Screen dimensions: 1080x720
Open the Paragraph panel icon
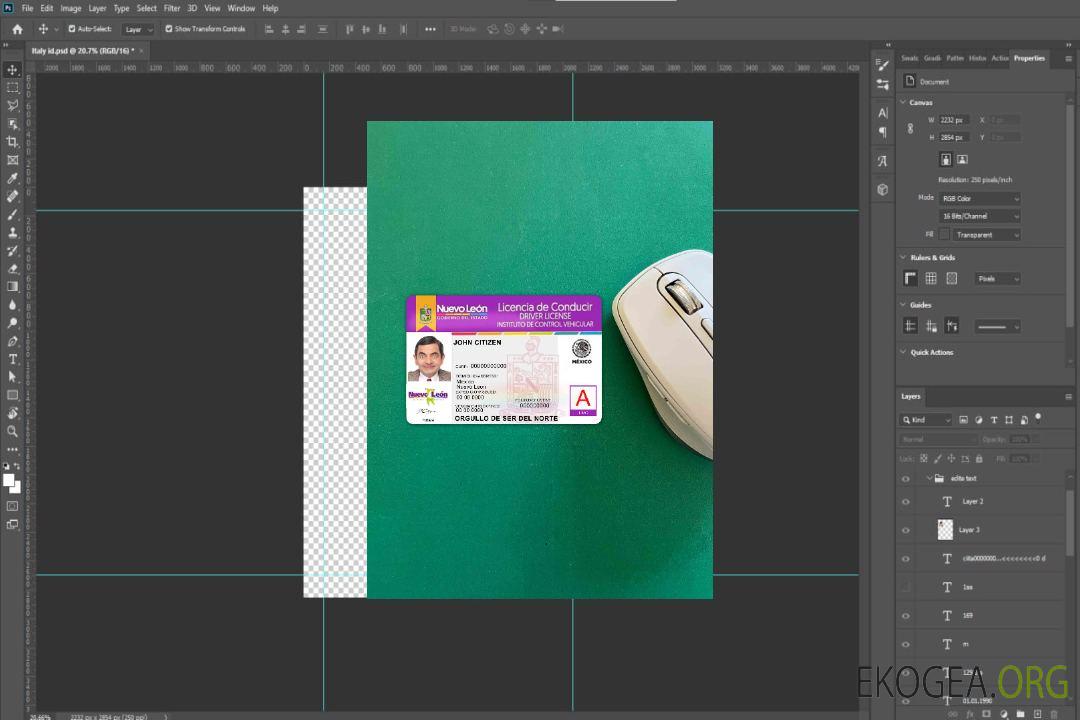[x=883, y=132]
